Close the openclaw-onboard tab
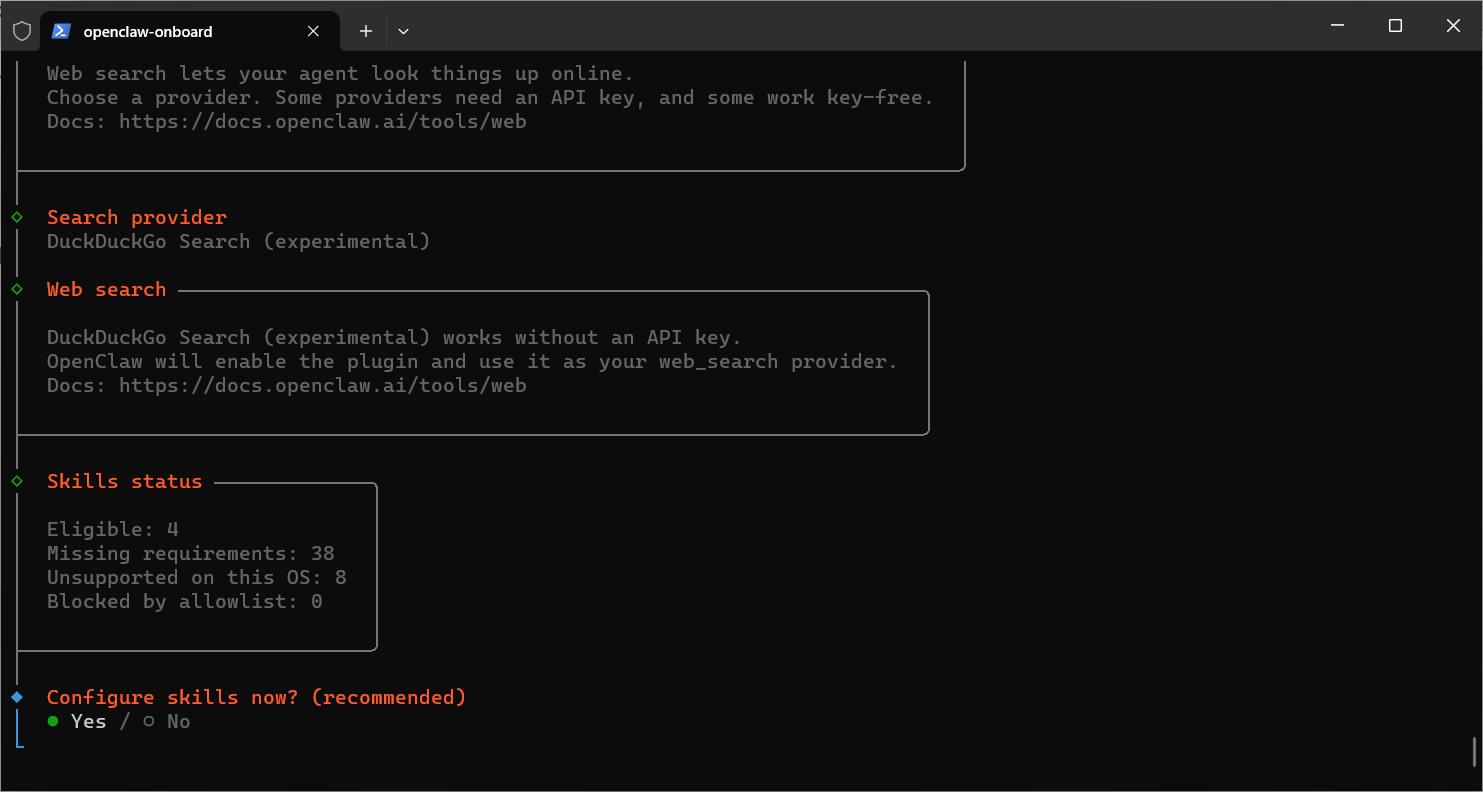Screen dimensions: 1483x792 313,31
